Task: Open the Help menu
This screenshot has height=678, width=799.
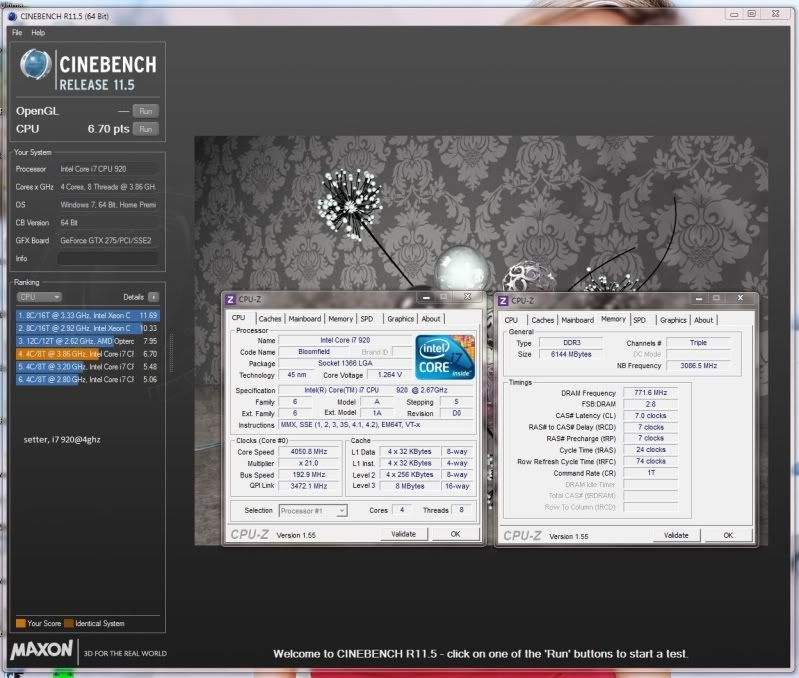Action: [38, 33]
